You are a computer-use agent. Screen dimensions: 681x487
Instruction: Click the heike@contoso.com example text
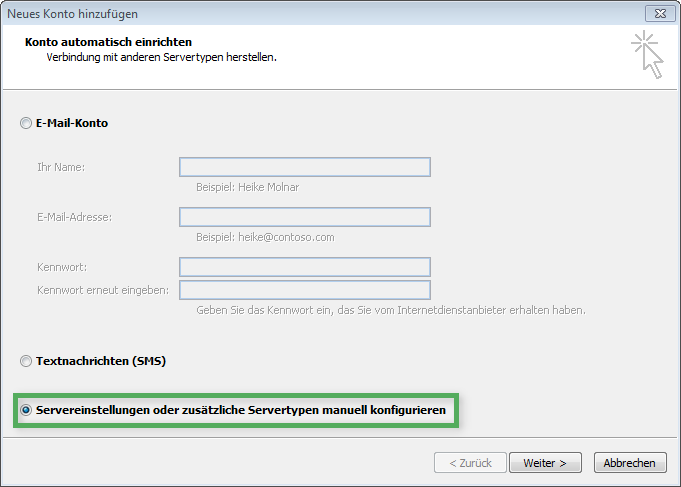click(x=286, y=237)
